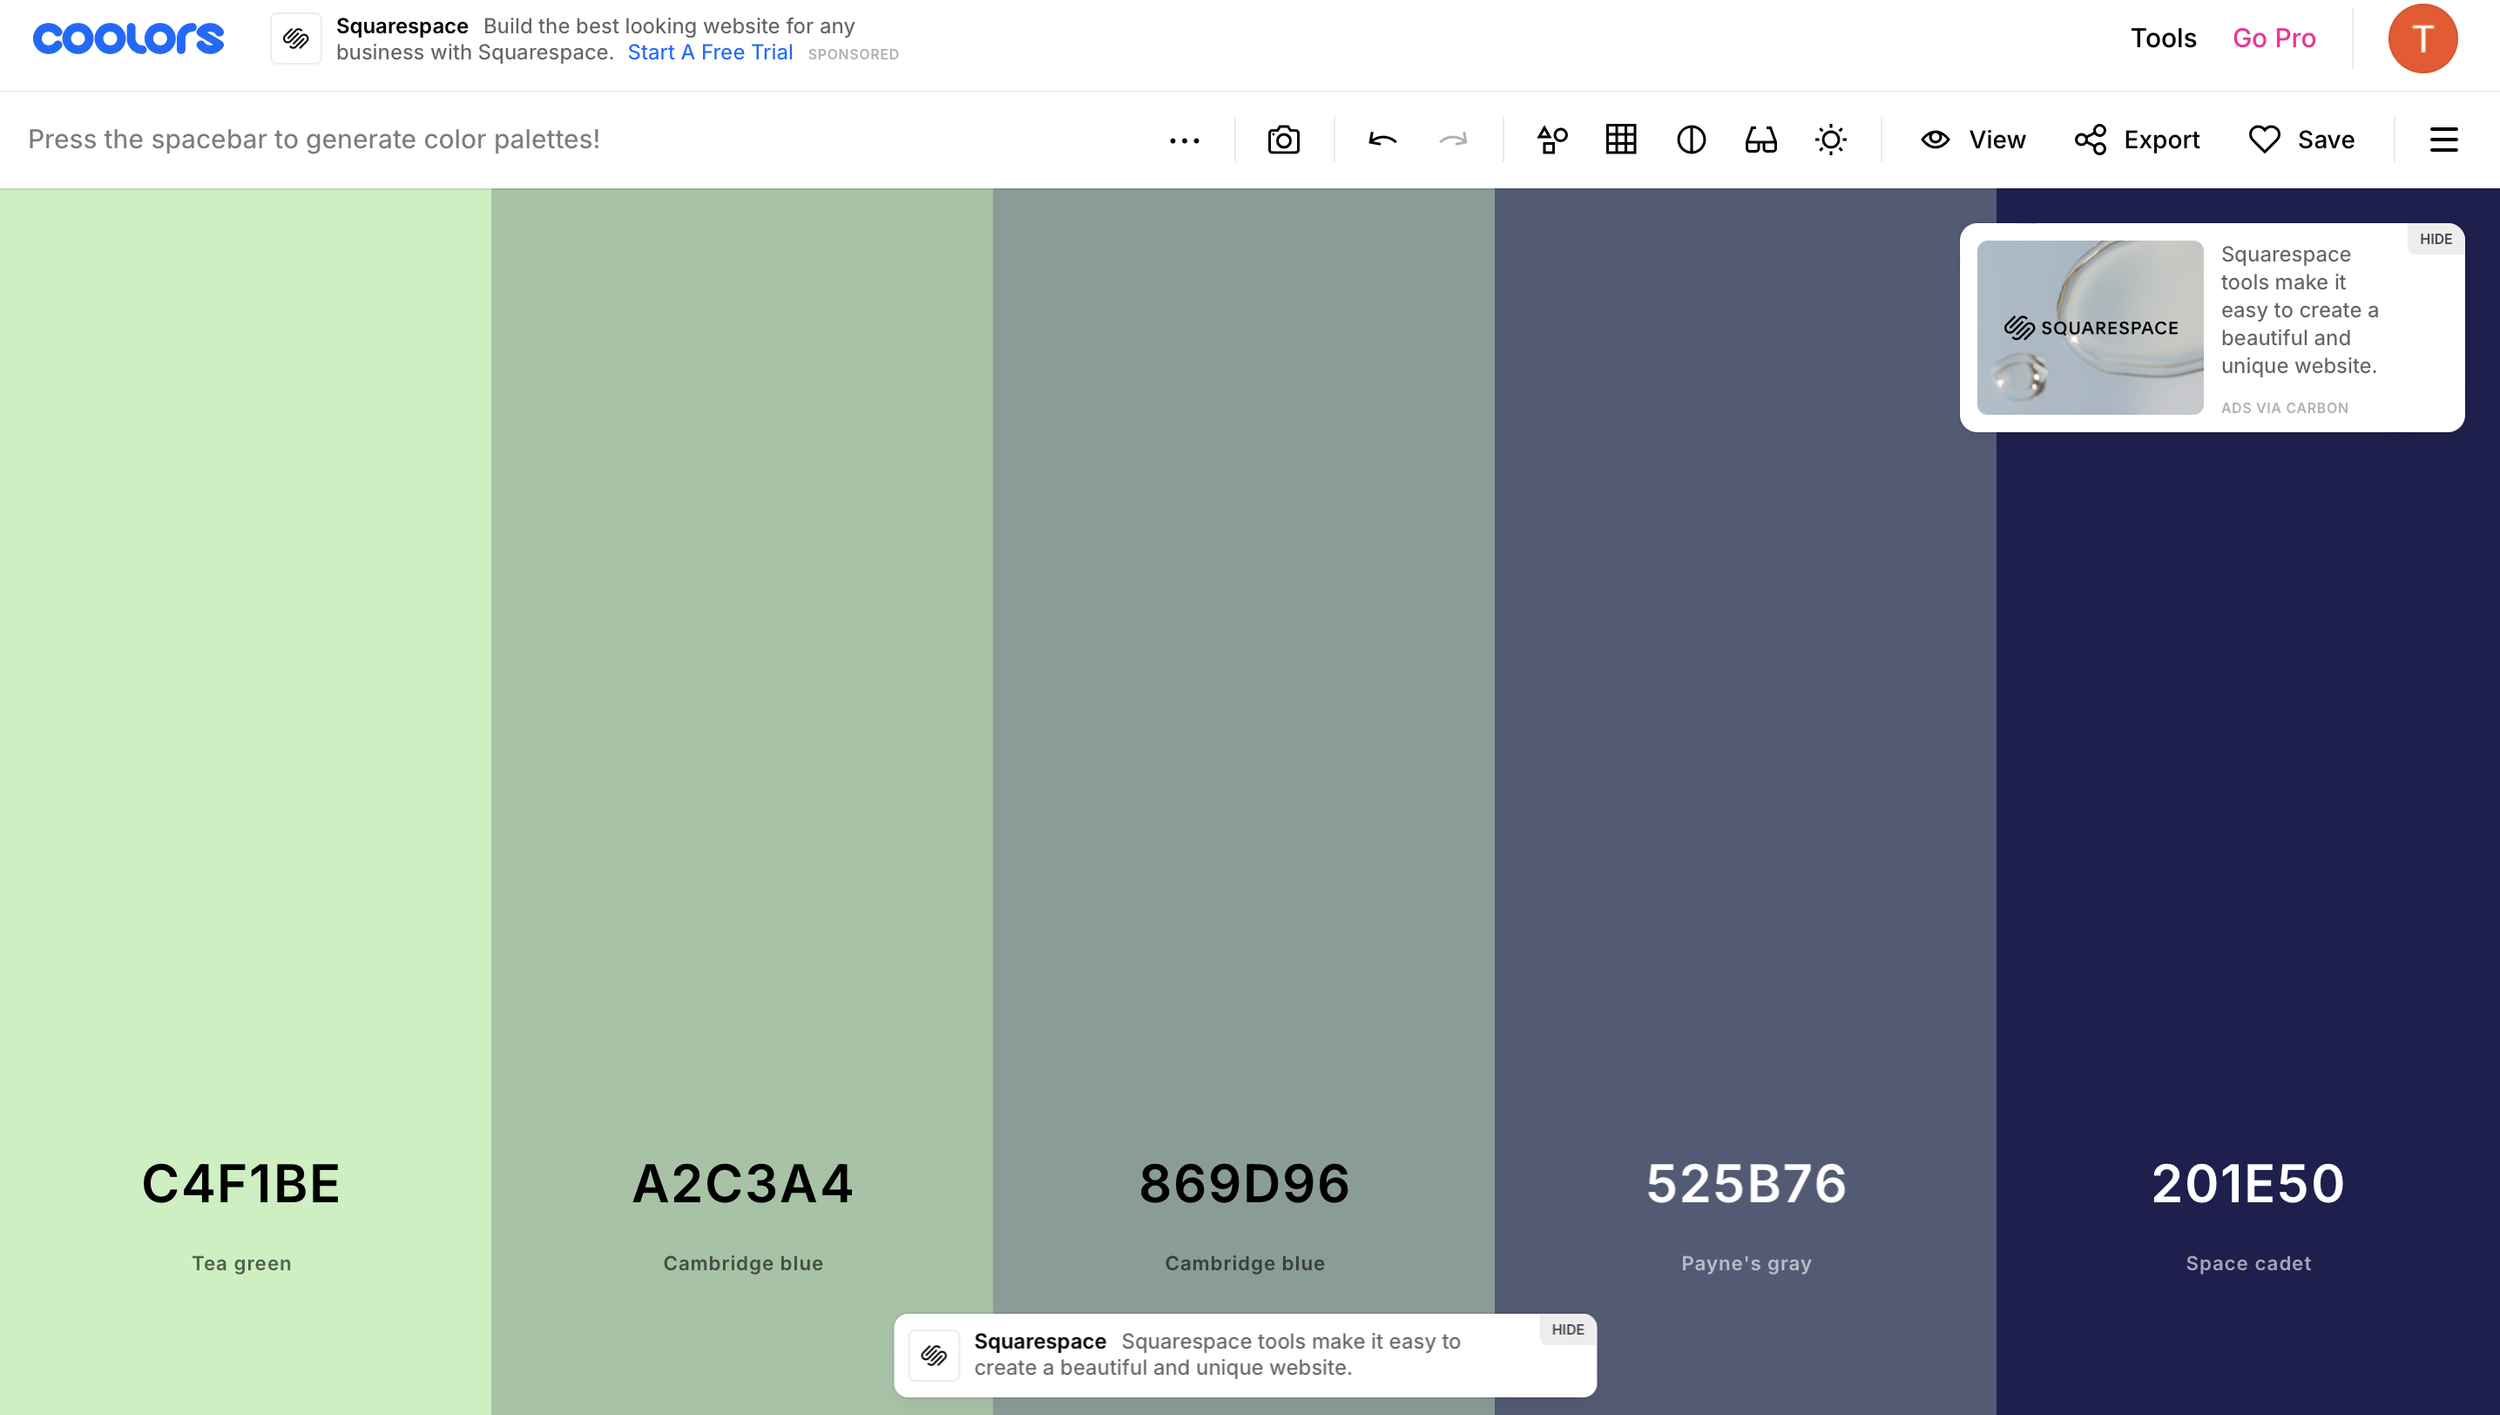Viewport: 2500px width, 1415px height.
Task: Open the View option with eye icon
Action: [1972, 140]
